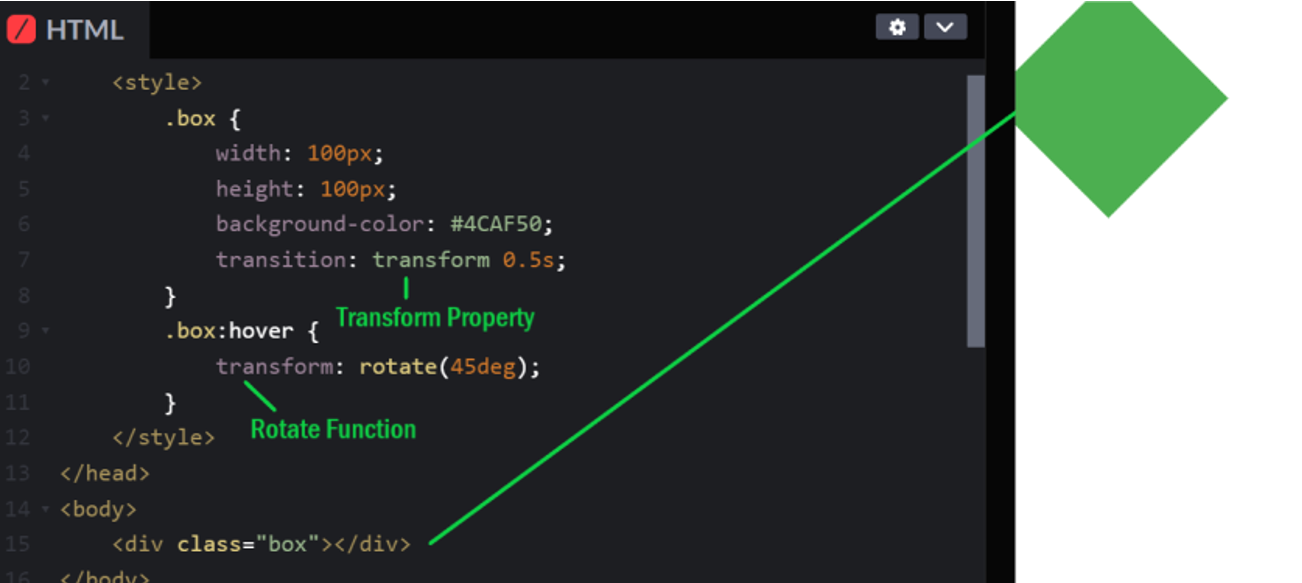Click the div class="box" element
Screen dimensions: 1302x583
pos(260,544)
